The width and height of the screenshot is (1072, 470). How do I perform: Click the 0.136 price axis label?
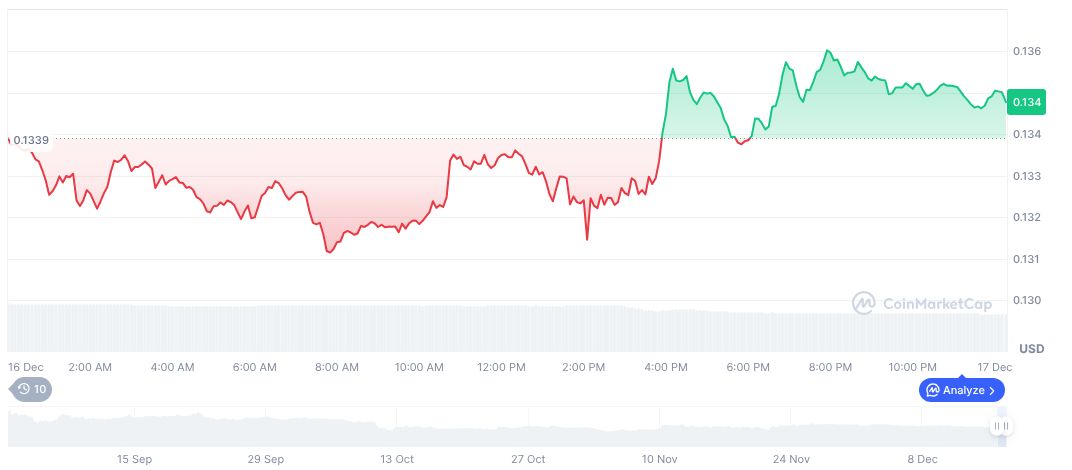(1027, 51)
